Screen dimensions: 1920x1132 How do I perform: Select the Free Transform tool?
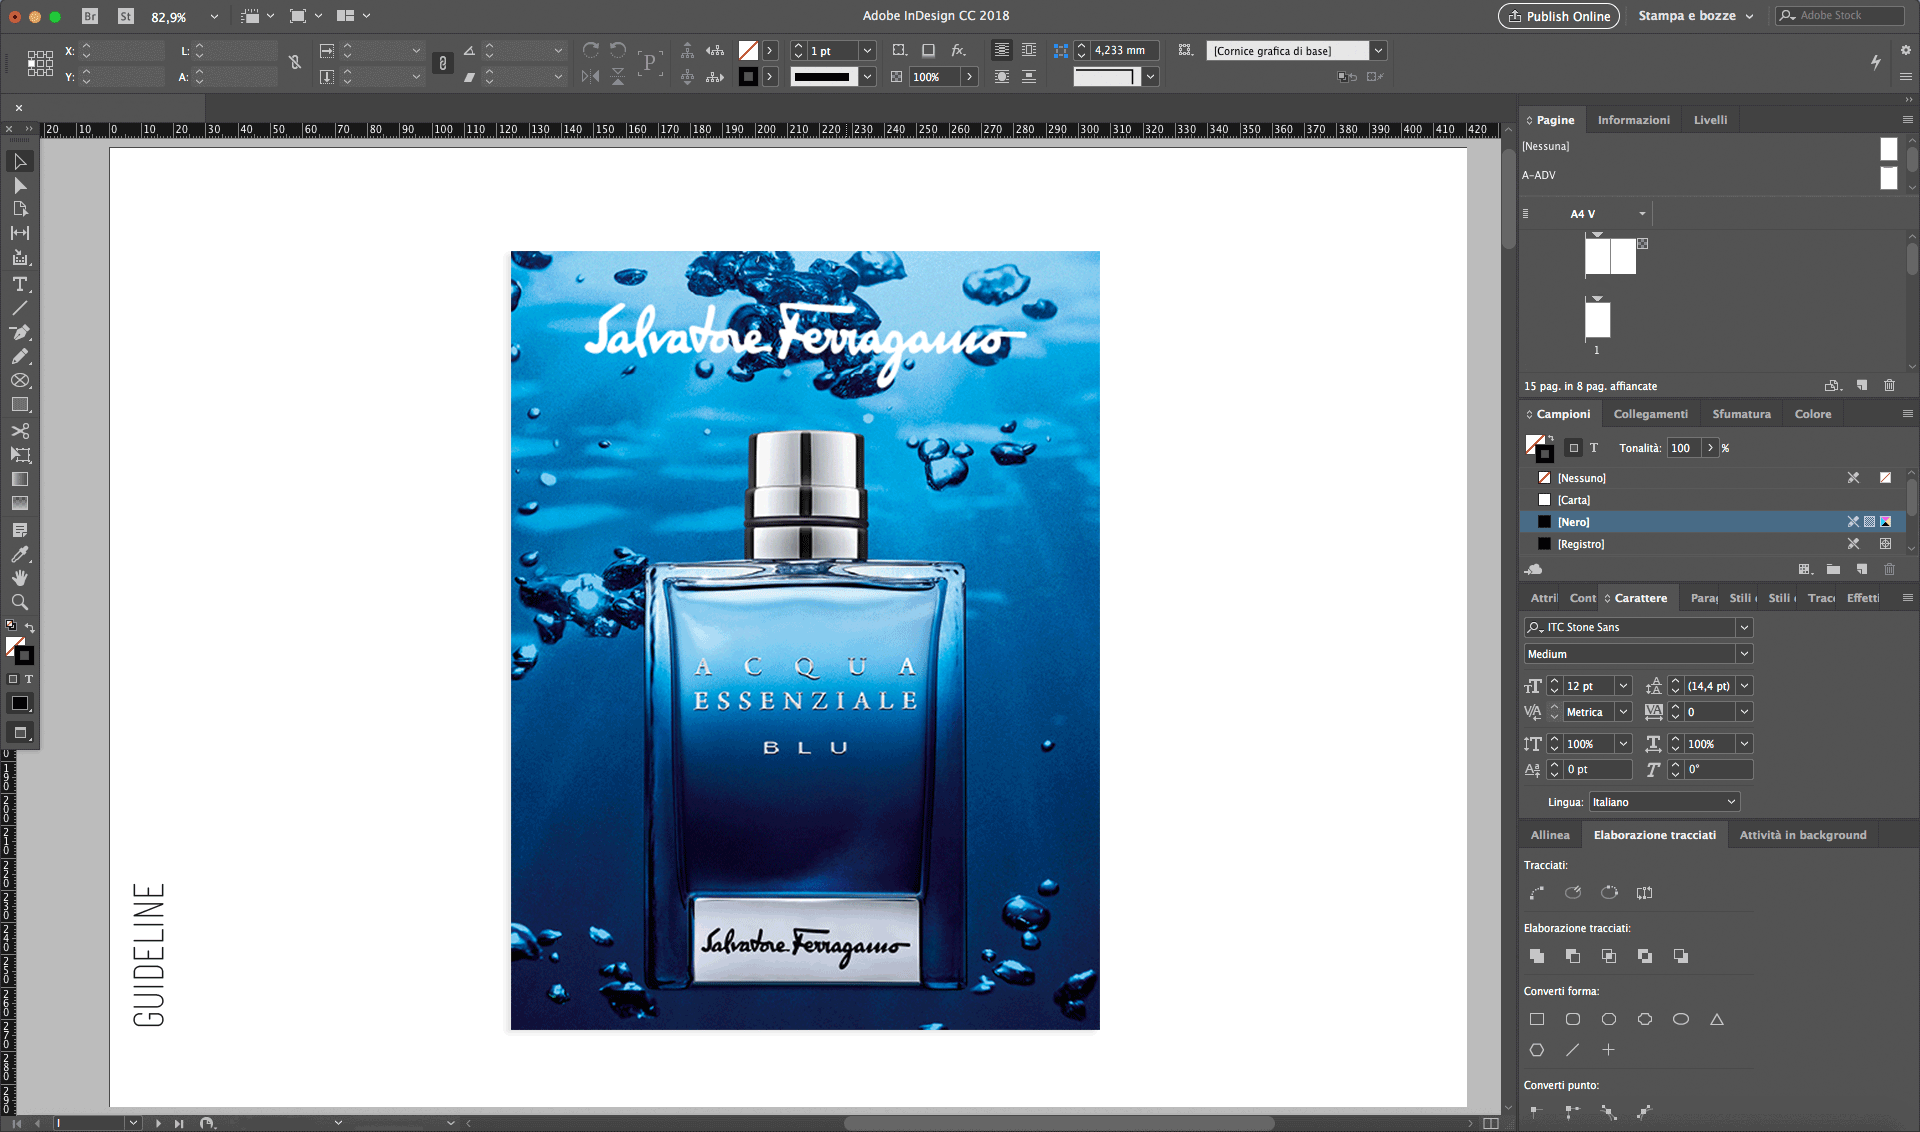click(x=20, y=455)
